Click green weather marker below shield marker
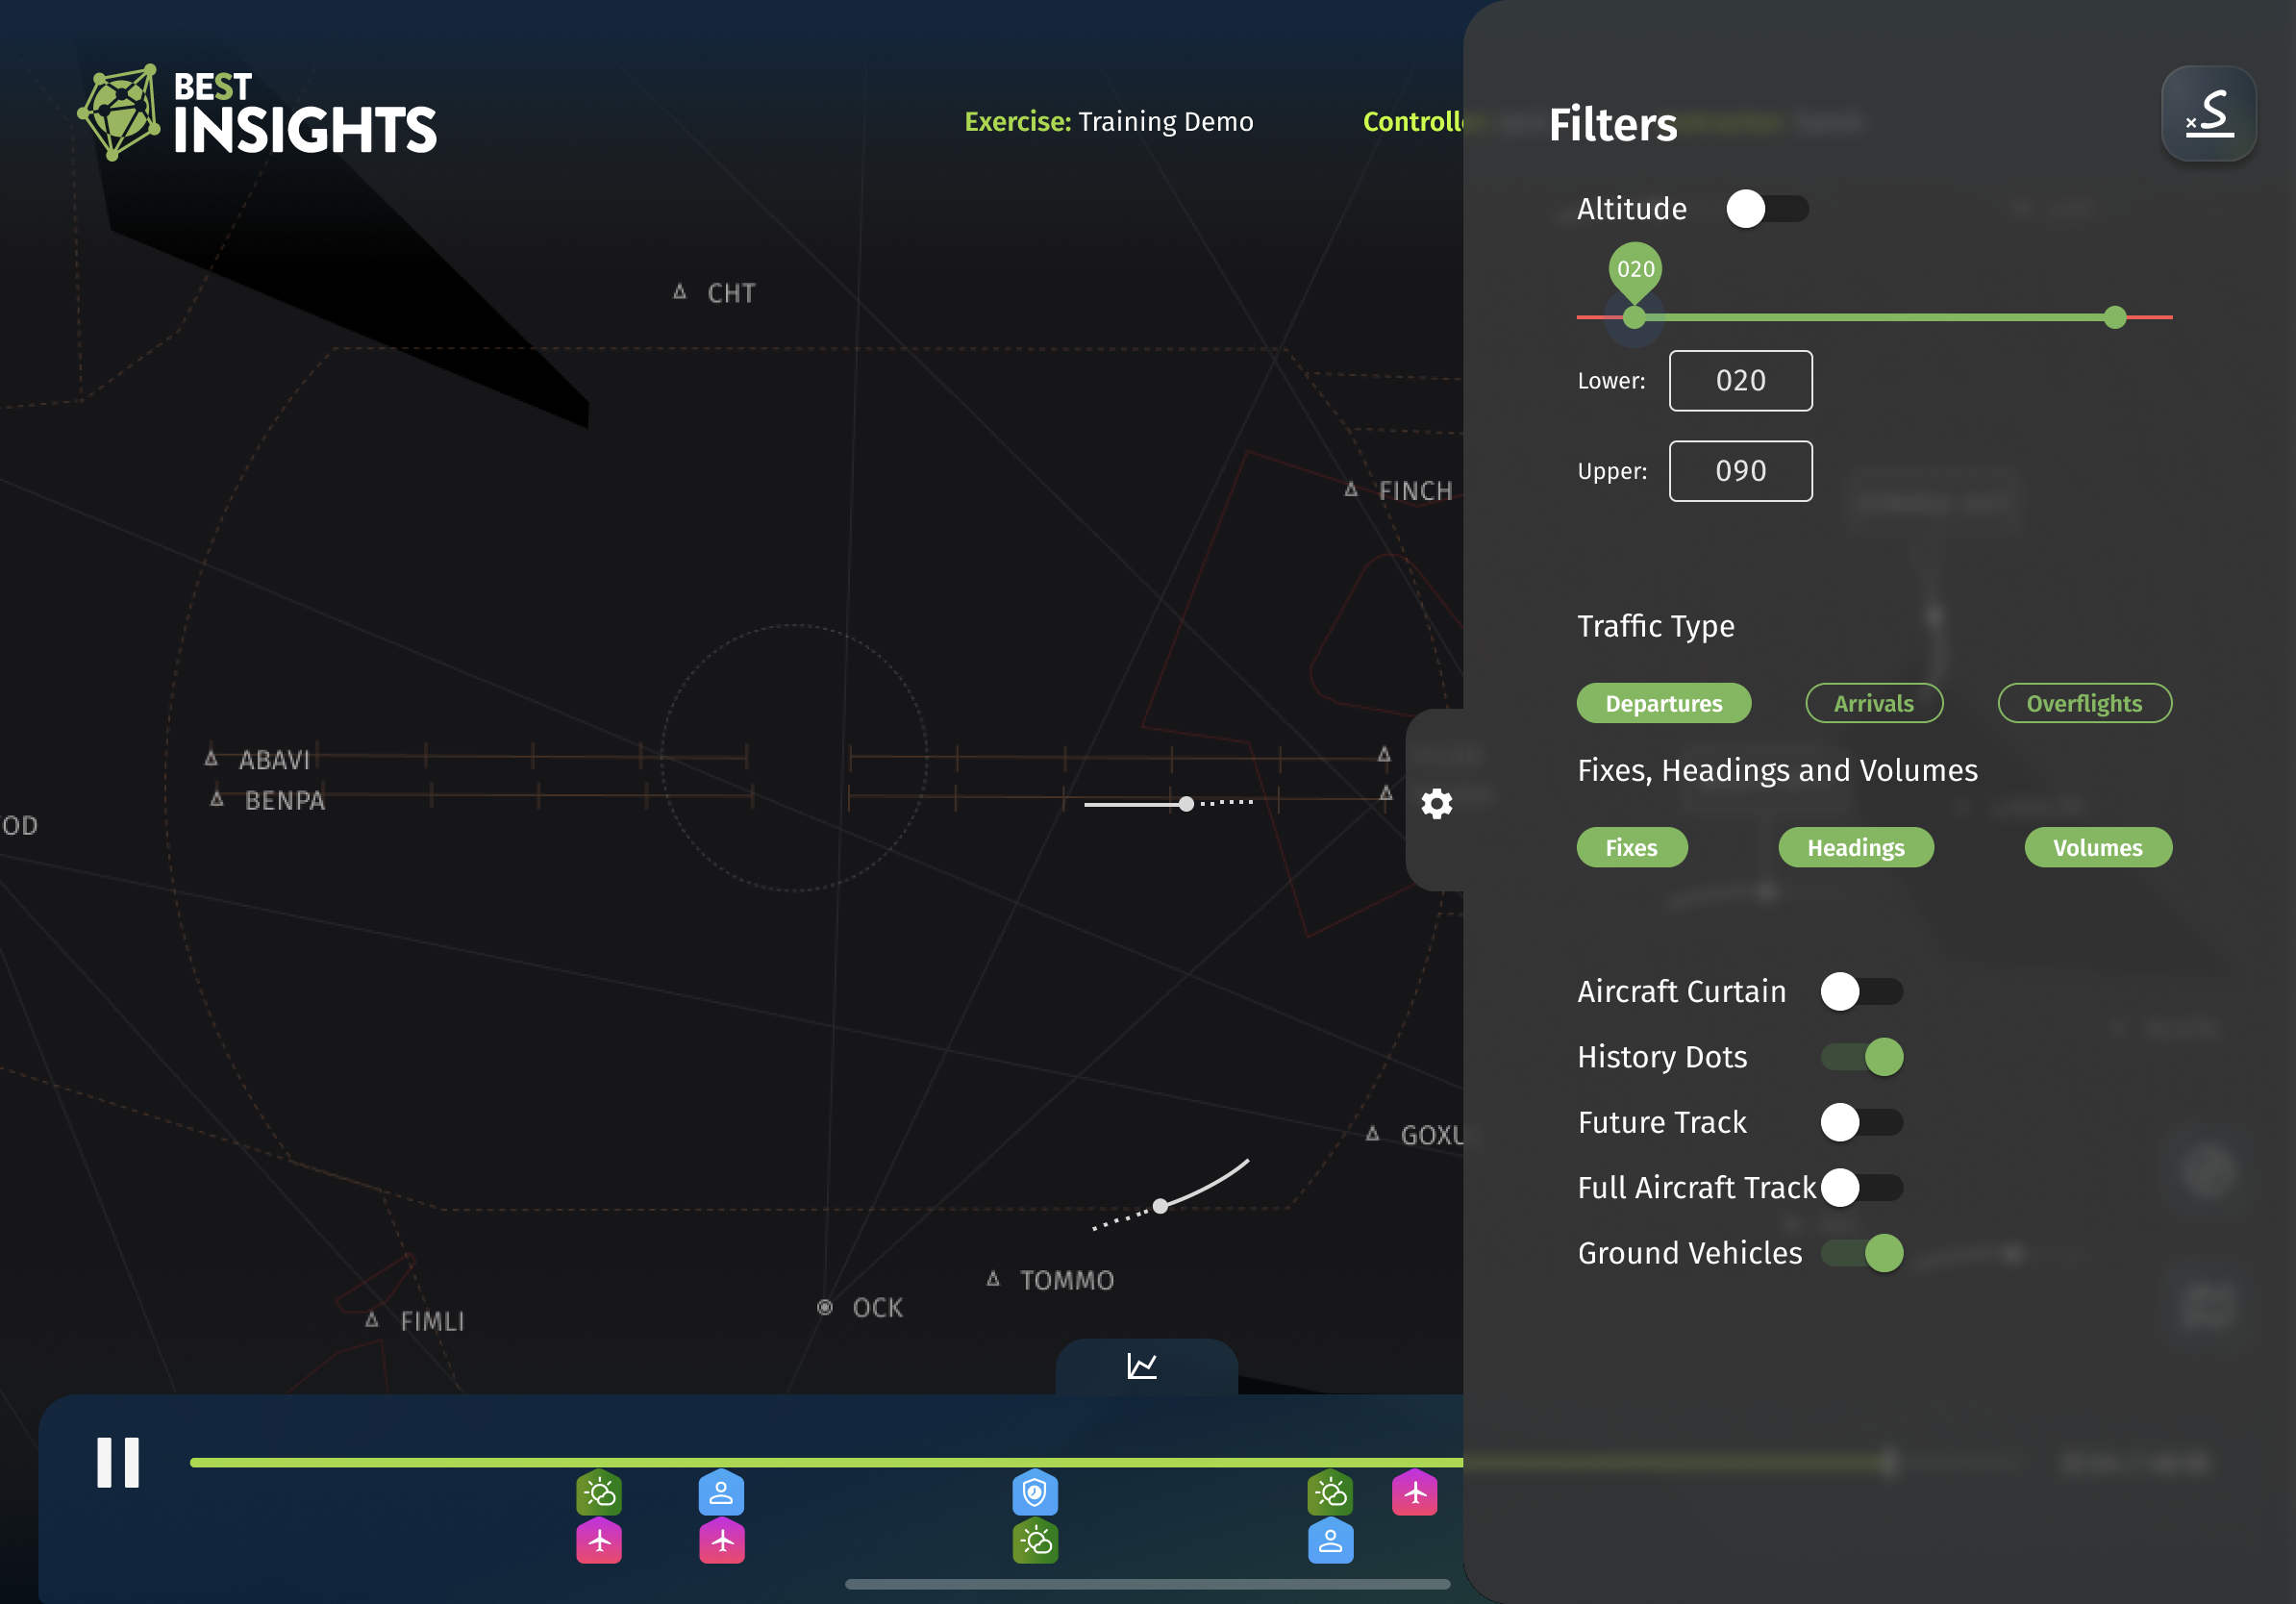2296x1604 pixels. (x=1035, y=1541)
